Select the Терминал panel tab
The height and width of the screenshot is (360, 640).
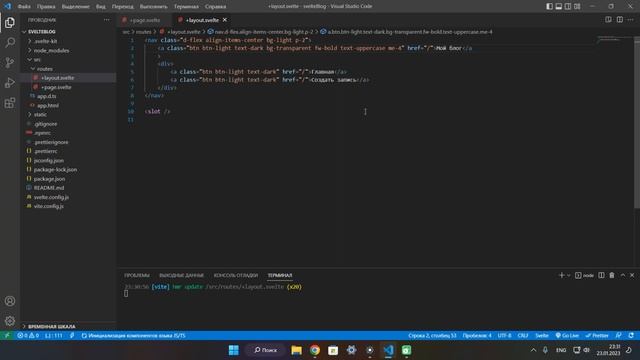[x=280, y=276]
